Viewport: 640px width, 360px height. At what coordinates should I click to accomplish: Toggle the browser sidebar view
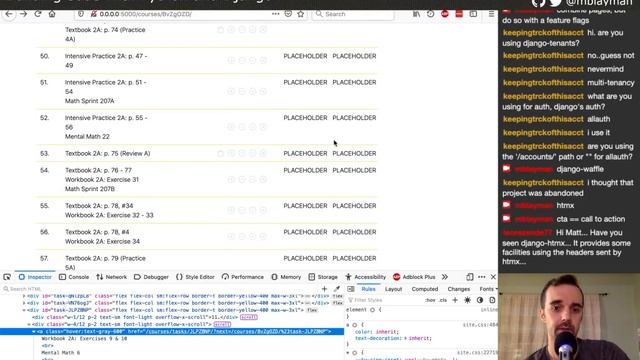pos(473,14)
